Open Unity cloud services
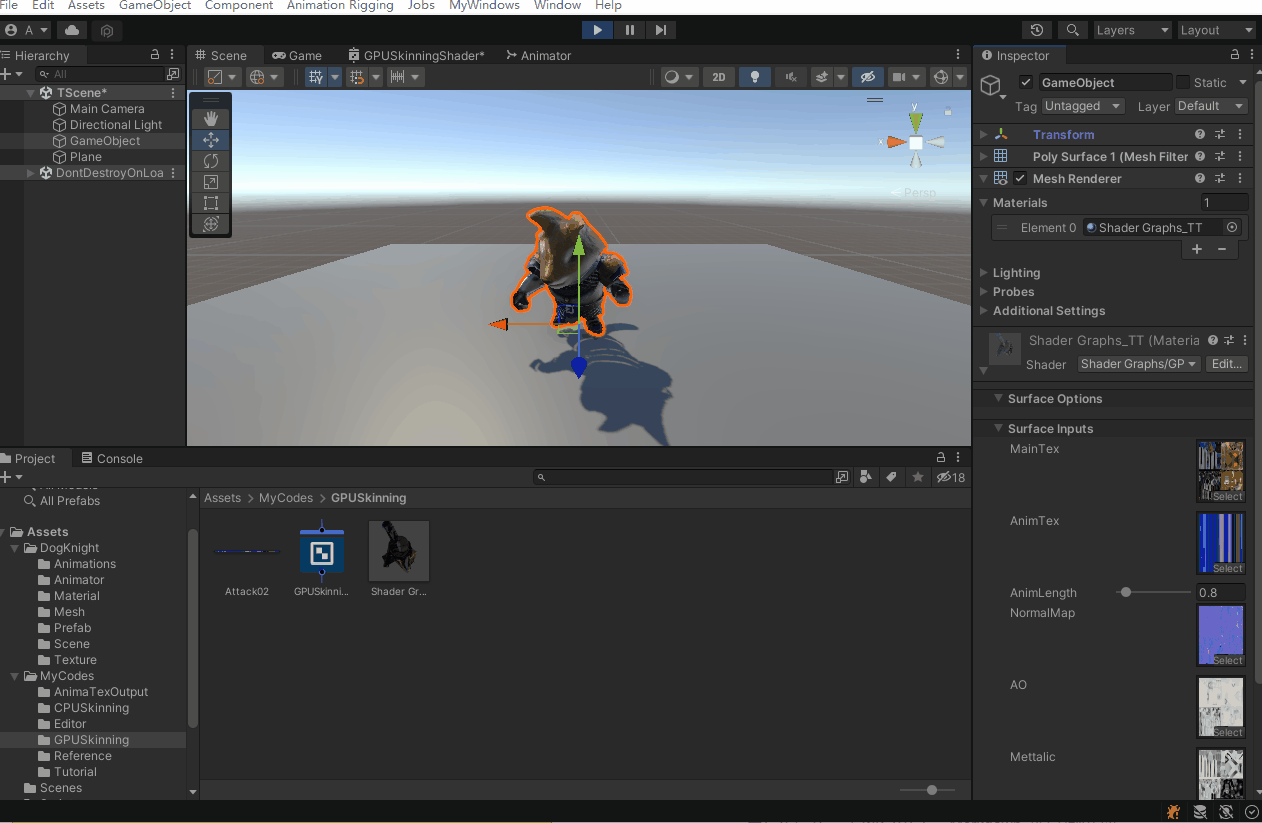 (x=70, y=31)
